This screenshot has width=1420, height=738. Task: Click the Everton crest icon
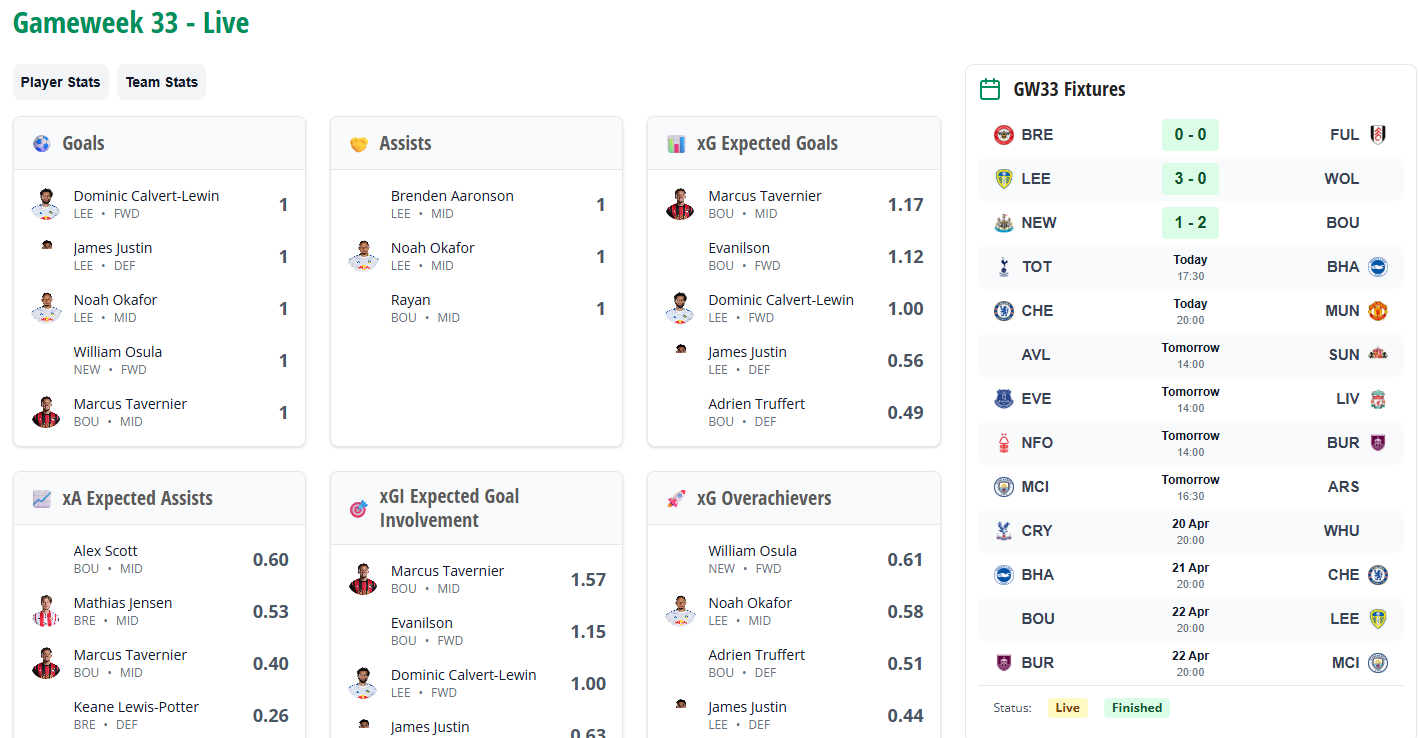[1004, 399]
